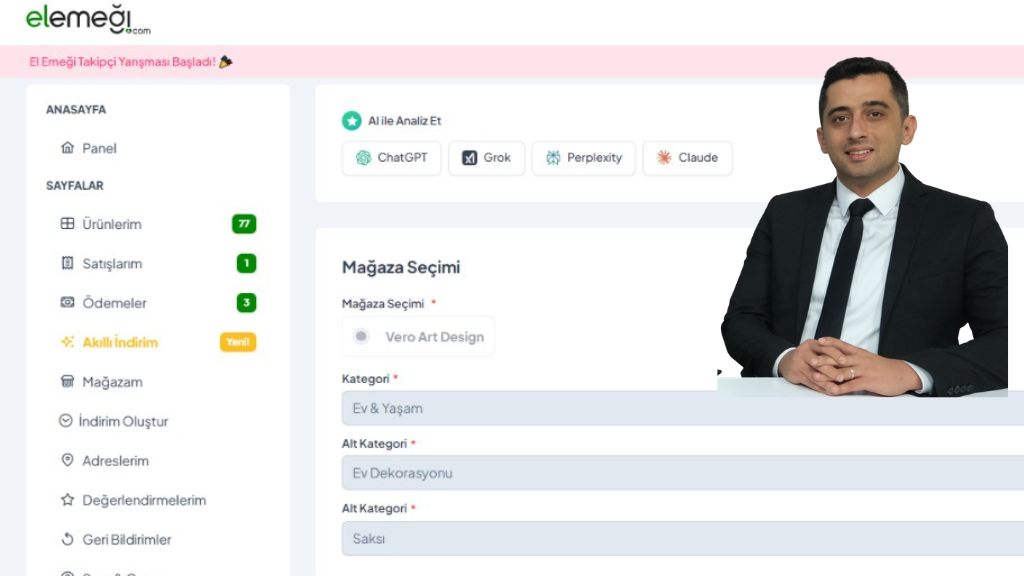Image resolution: width=1024 pixels, height=576 pixels.
Task: Click the Mağazam store icon
Action: tap(67, 381)
